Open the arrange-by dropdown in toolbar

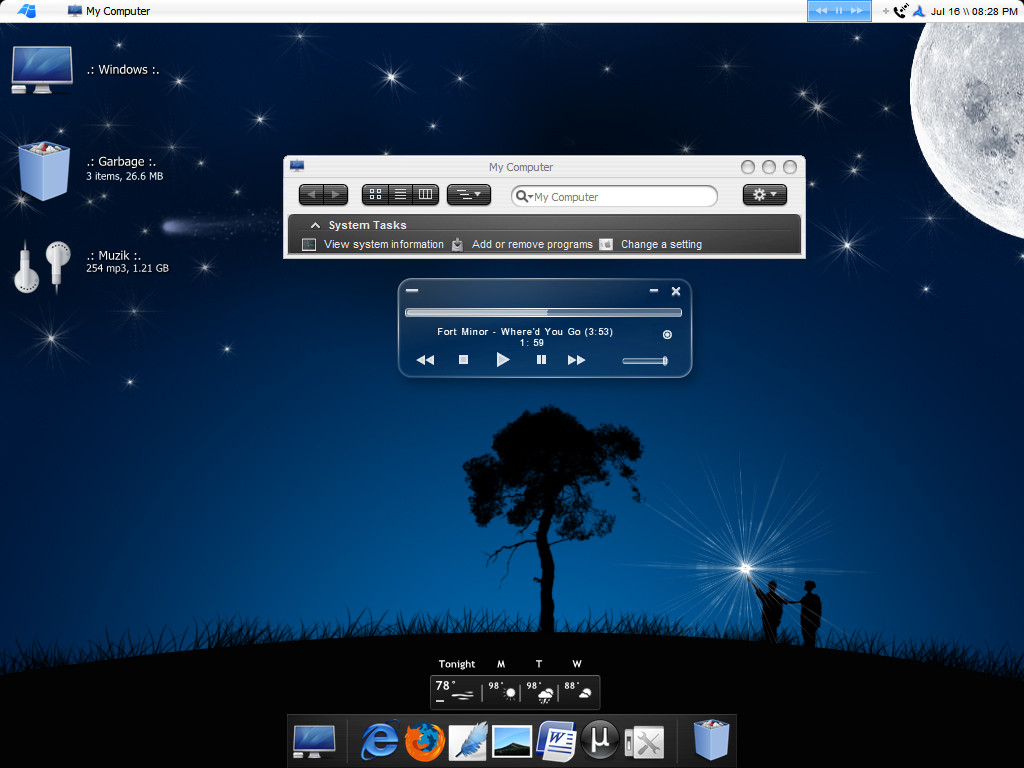click(x=468, y=195)
